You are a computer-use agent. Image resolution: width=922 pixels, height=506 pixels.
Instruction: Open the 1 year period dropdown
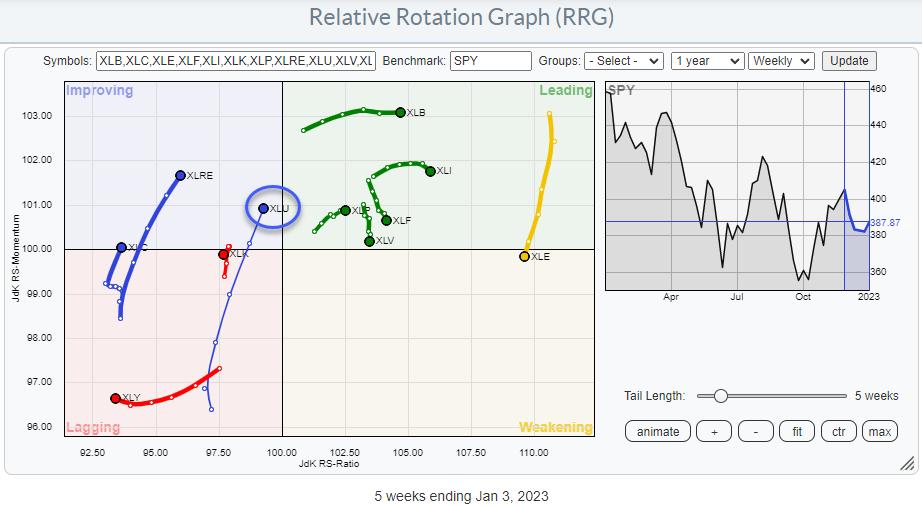[708, 61]
